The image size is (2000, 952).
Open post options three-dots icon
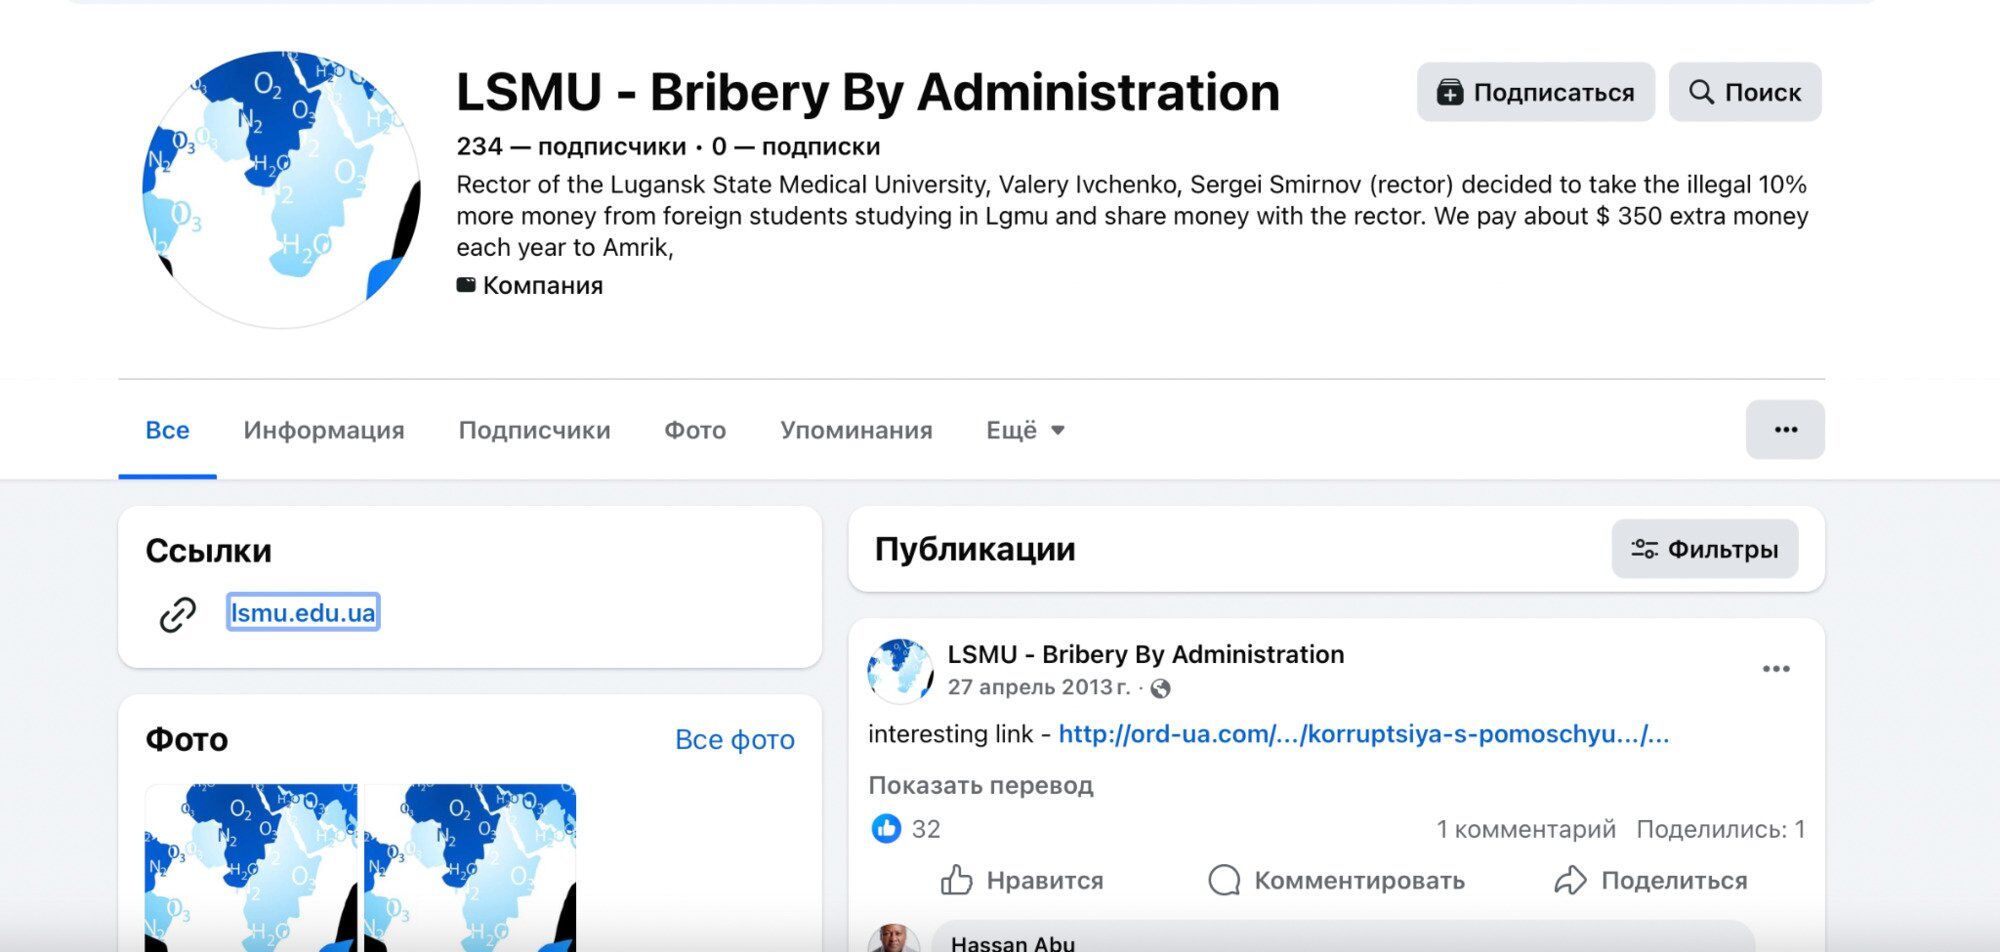1776,669
